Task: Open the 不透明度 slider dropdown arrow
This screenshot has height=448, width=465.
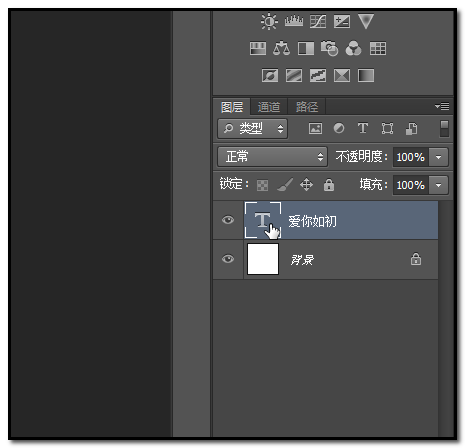Action: pyautogui.click(x=439, y=157)
